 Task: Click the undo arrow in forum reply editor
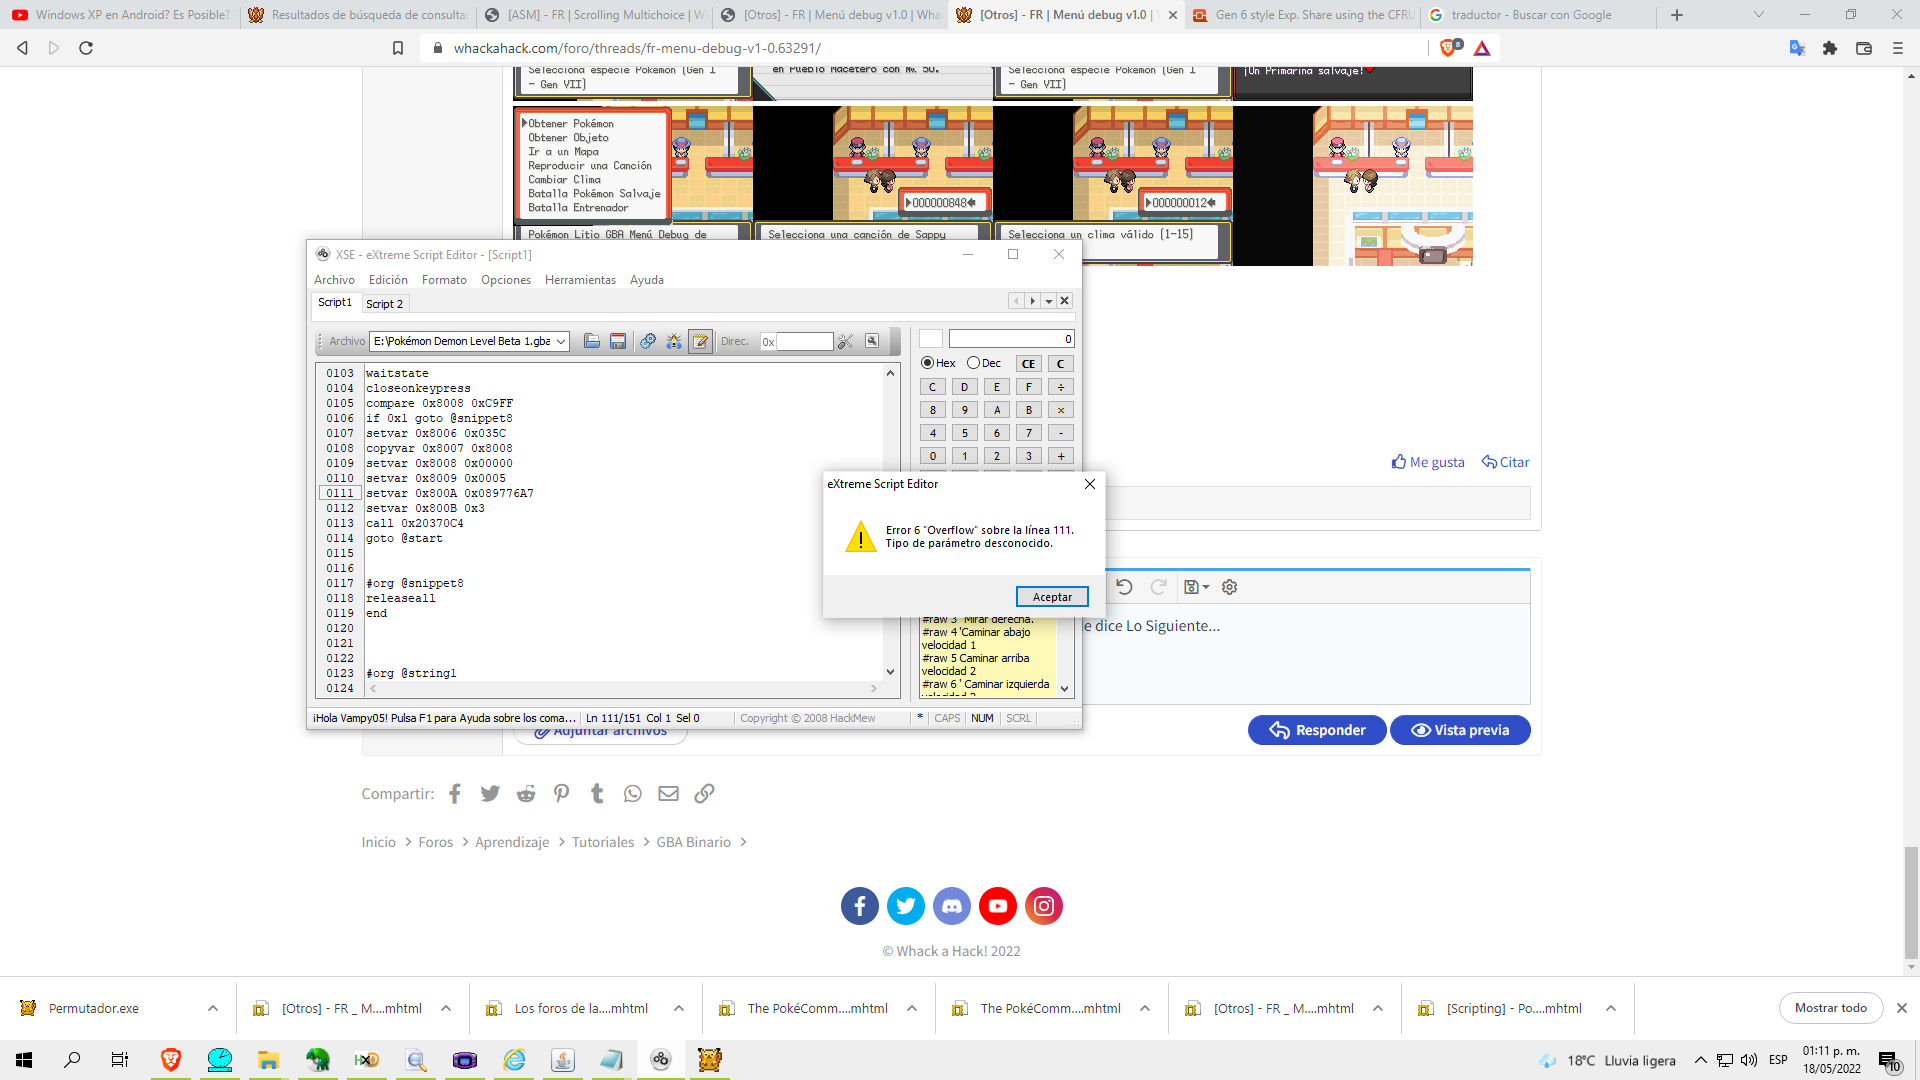pos(1124,587)
